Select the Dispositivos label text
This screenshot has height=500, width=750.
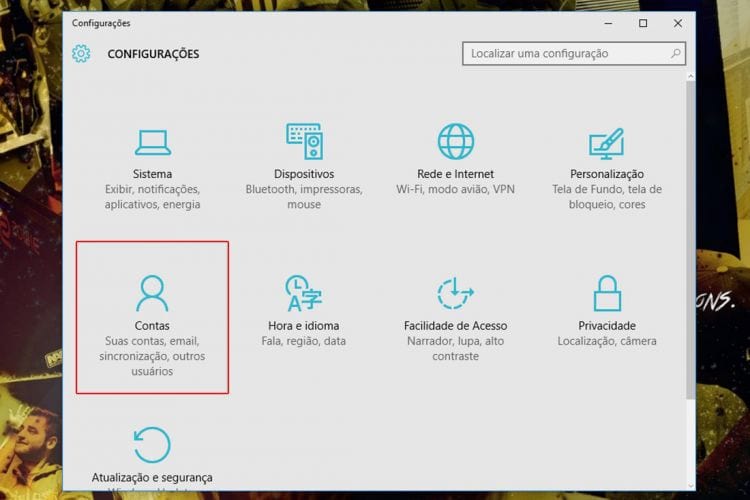coord(304,174)
